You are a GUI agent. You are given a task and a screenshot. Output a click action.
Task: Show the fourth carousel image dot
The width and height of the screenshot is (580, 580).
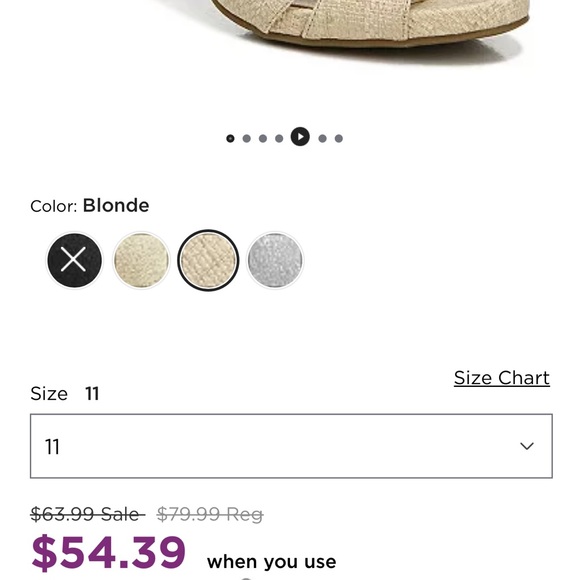[279, 138]
